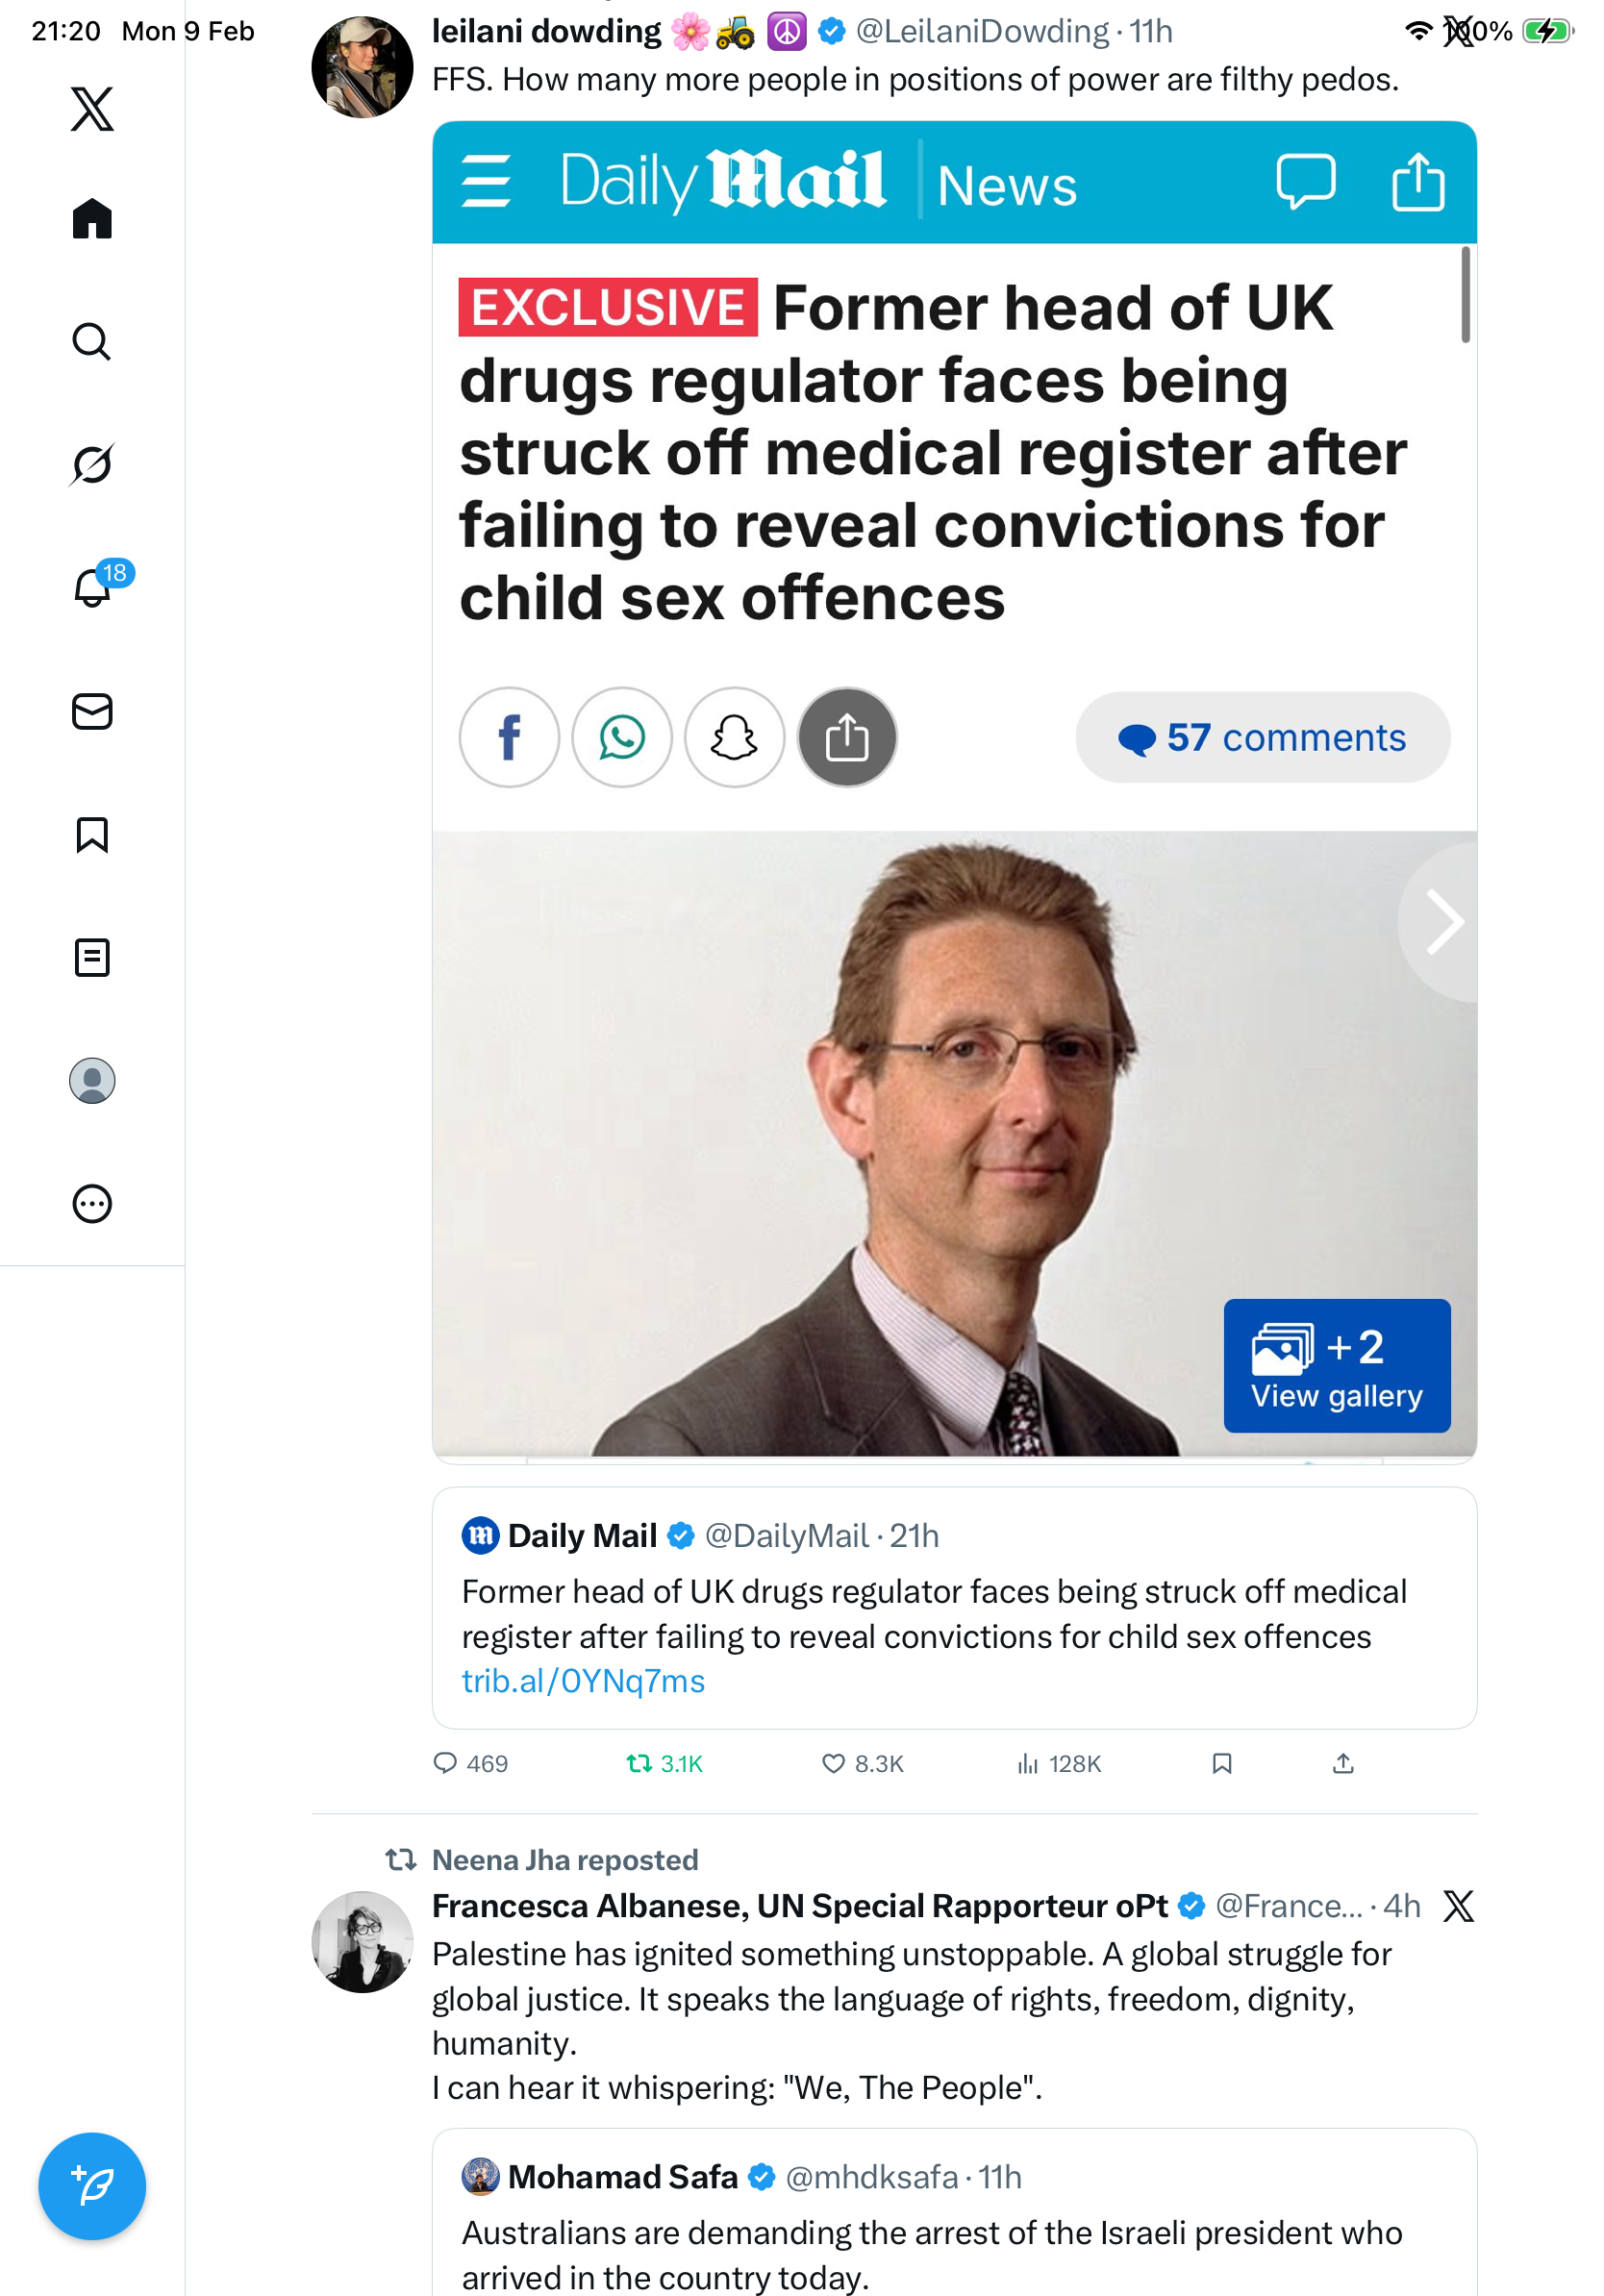
Task: Open direct messages inbox
Action: pyautogui.click(x=92, y=711)
